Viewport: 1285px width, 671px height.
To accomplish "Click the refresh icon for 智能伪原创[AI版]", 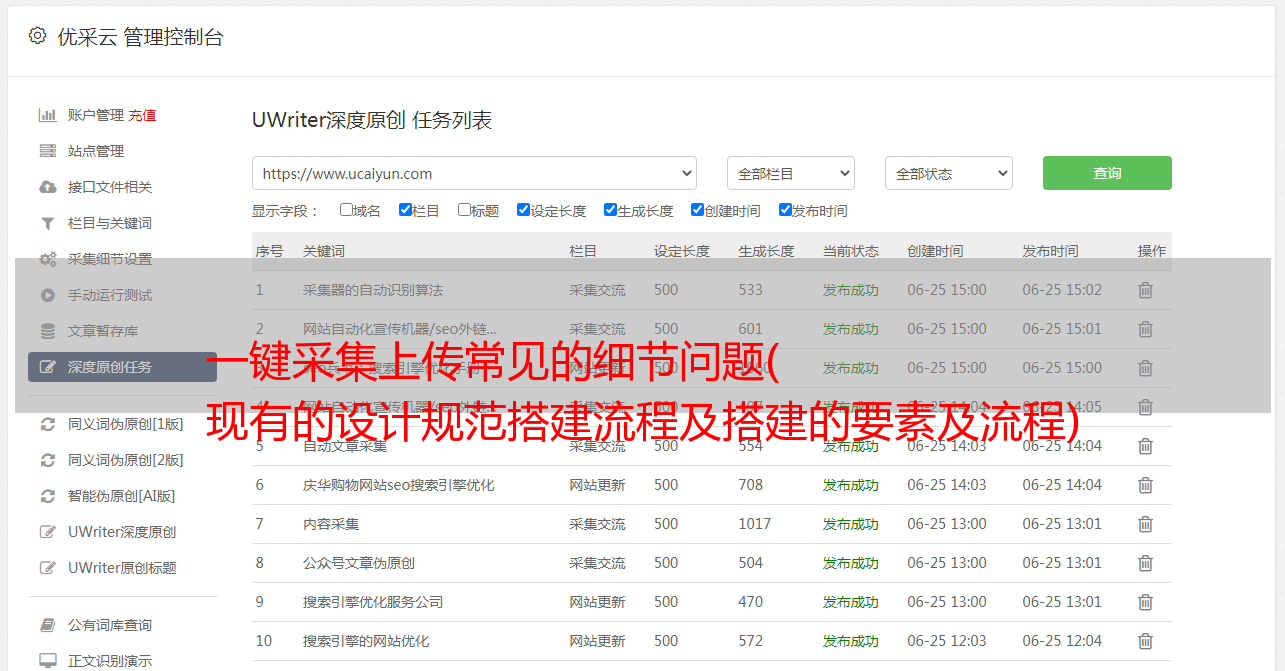I will pyautogui.click(x=47, y=496).
